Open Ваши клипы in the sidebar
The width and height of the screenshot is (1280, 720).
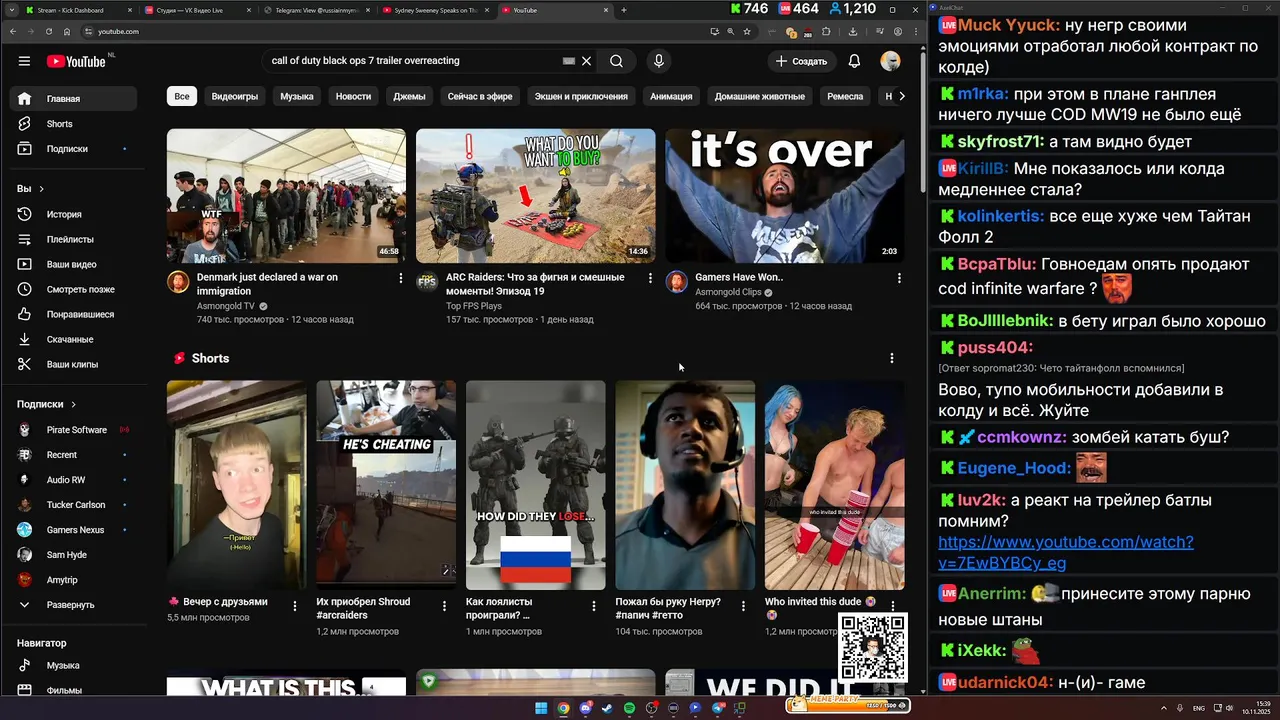73,364
